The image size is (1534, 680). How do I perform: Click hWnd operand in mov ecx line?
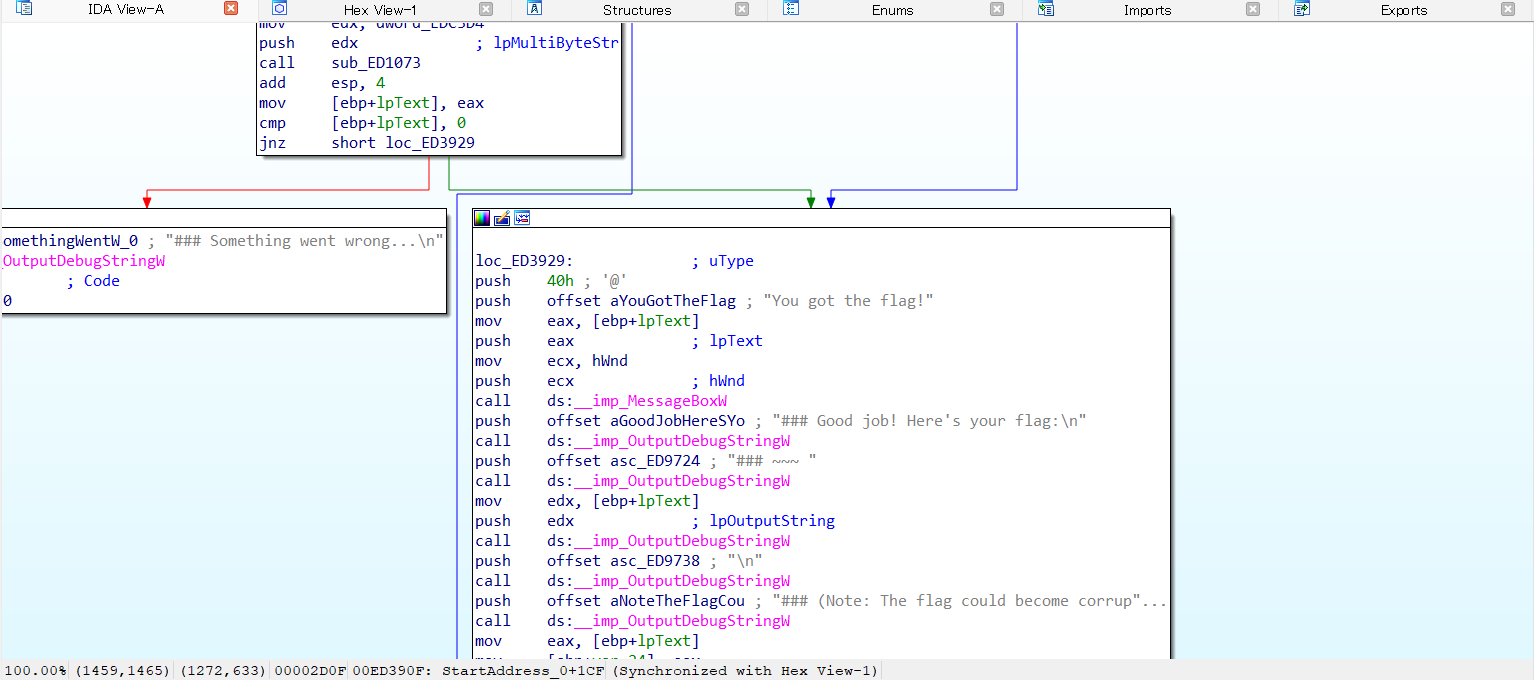[x=610, y=361]
